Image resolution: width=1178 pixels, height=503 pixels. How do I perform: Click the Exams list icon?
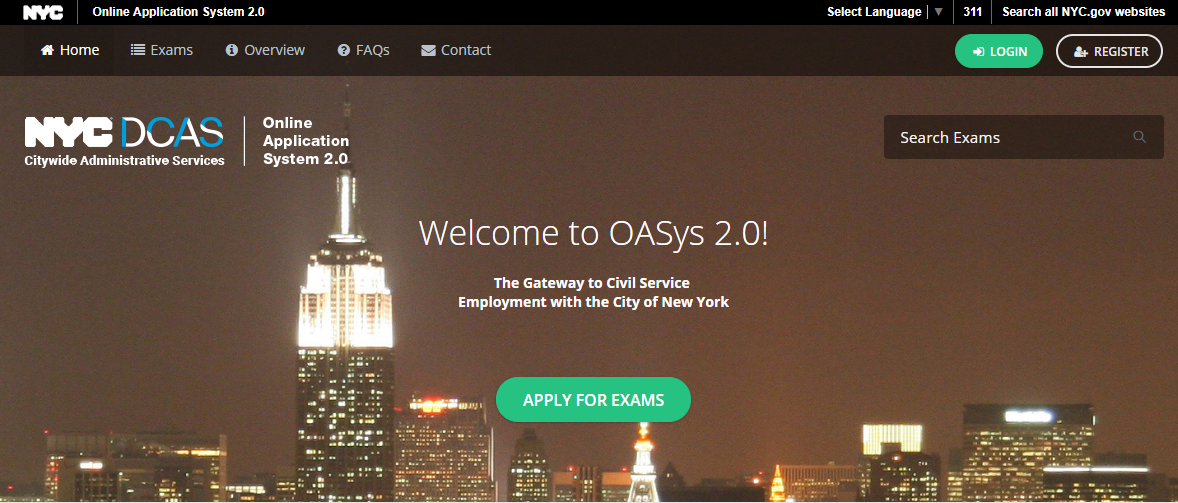point(137,50)
